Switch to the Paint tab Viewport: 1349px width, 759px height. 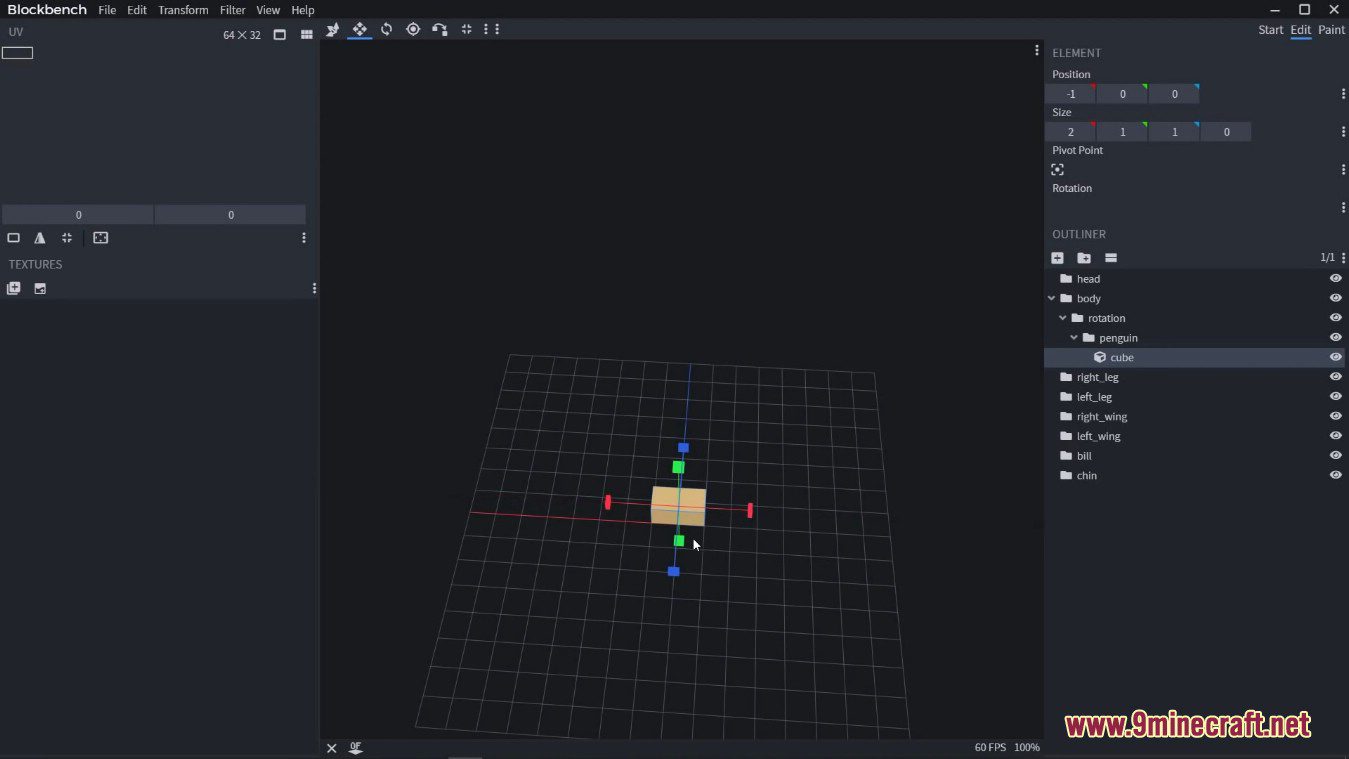tap(1331, 29)
